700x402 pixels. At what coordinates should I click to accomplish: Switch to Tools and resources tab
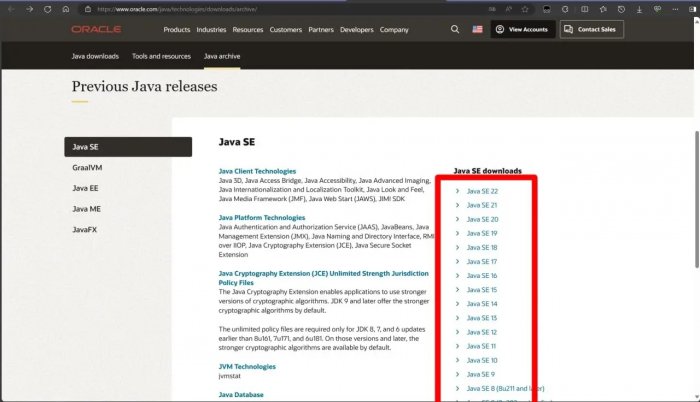[x=161, y=56]
